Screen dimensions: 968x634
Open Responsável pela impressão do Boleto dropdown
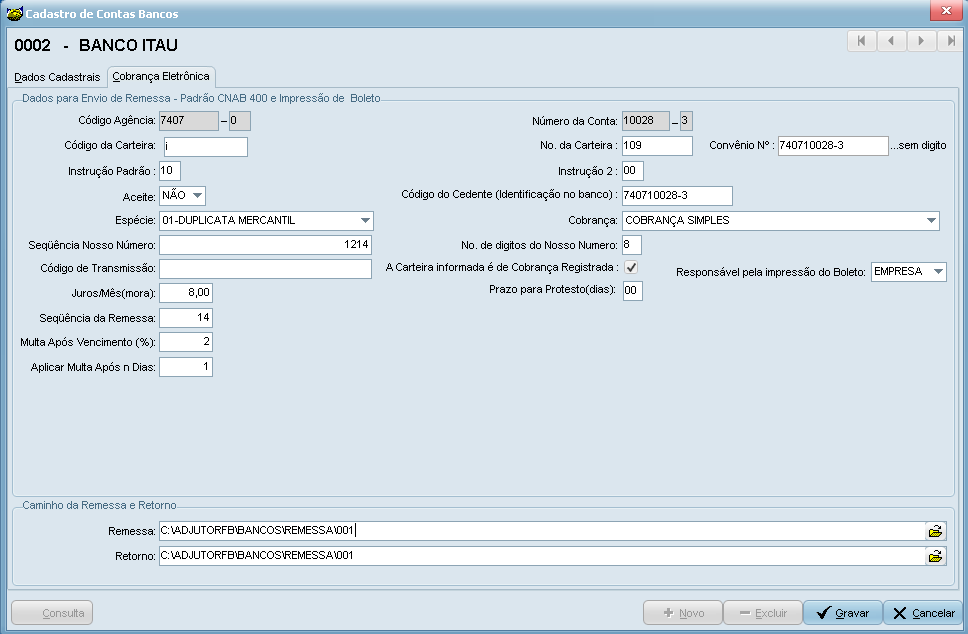[938, 272]
